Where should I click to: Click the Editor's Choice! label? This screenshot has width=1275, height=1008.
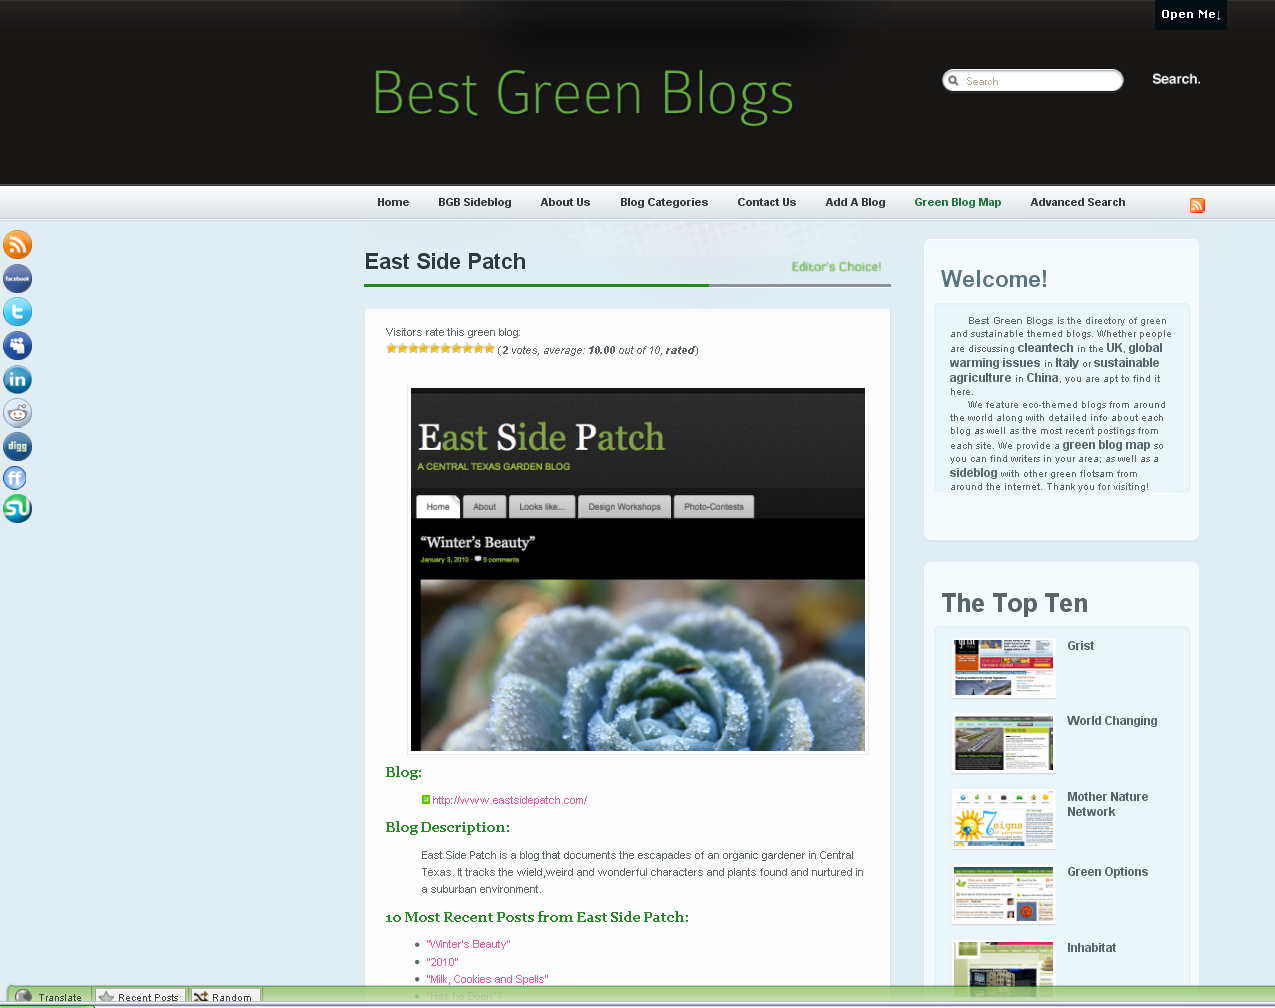tap(836, 267)
